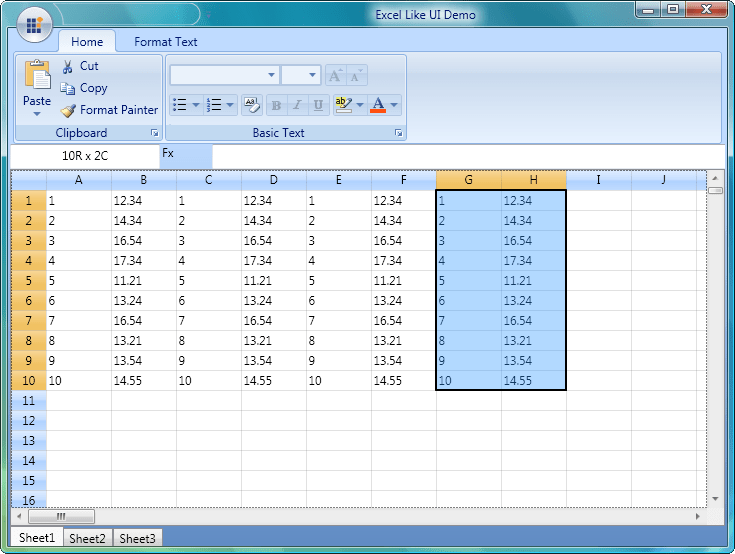Click the bullet list icon
The image size is (735, 554).
pos(180,105)
